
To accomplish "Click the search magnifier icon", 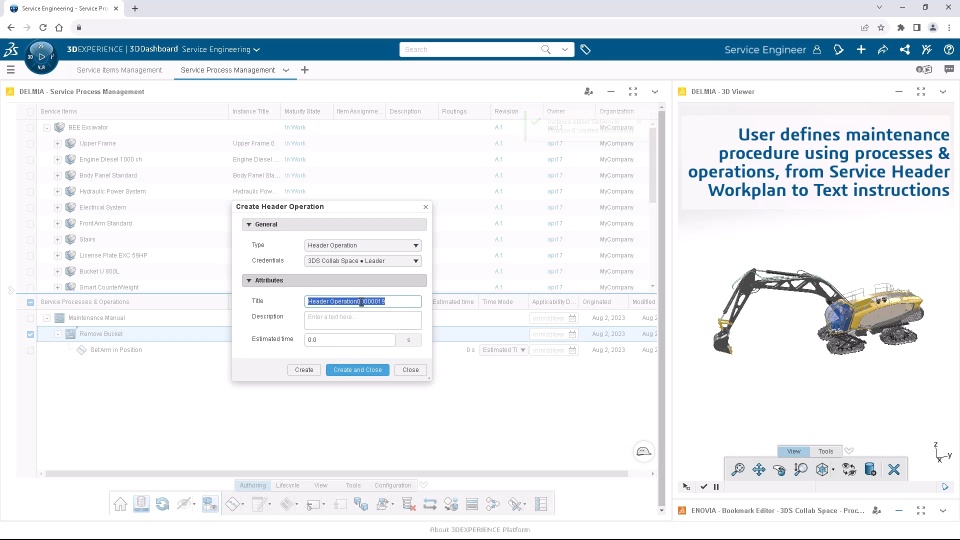I will tap(546, 50).
